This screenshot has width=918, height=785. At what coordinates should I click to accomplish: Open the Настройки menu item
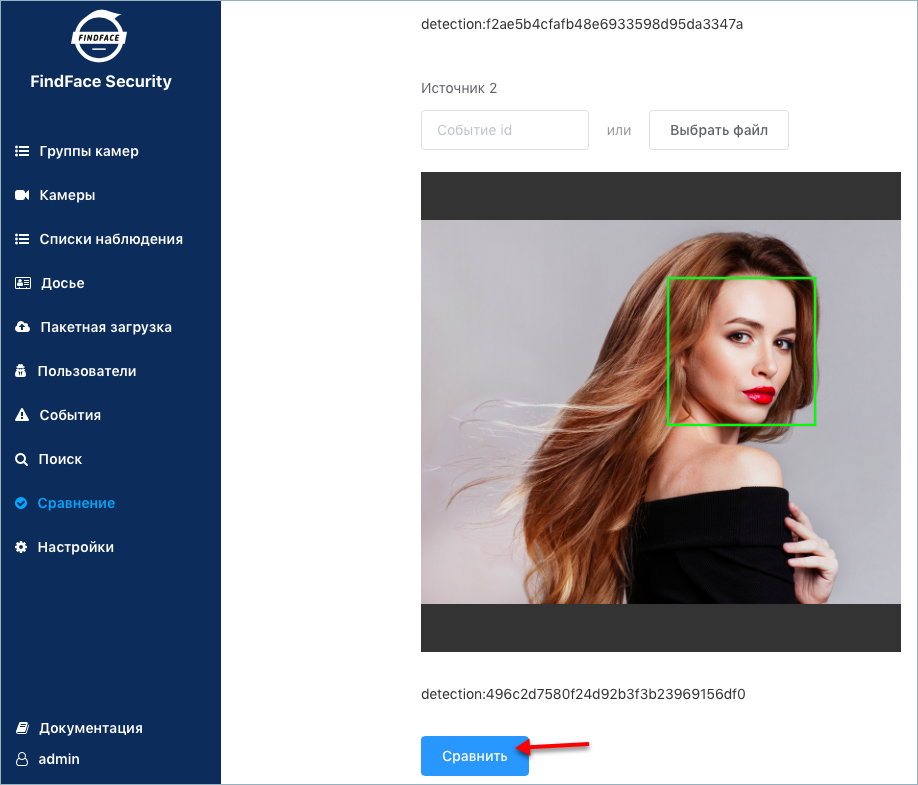(x=76, y=547)
